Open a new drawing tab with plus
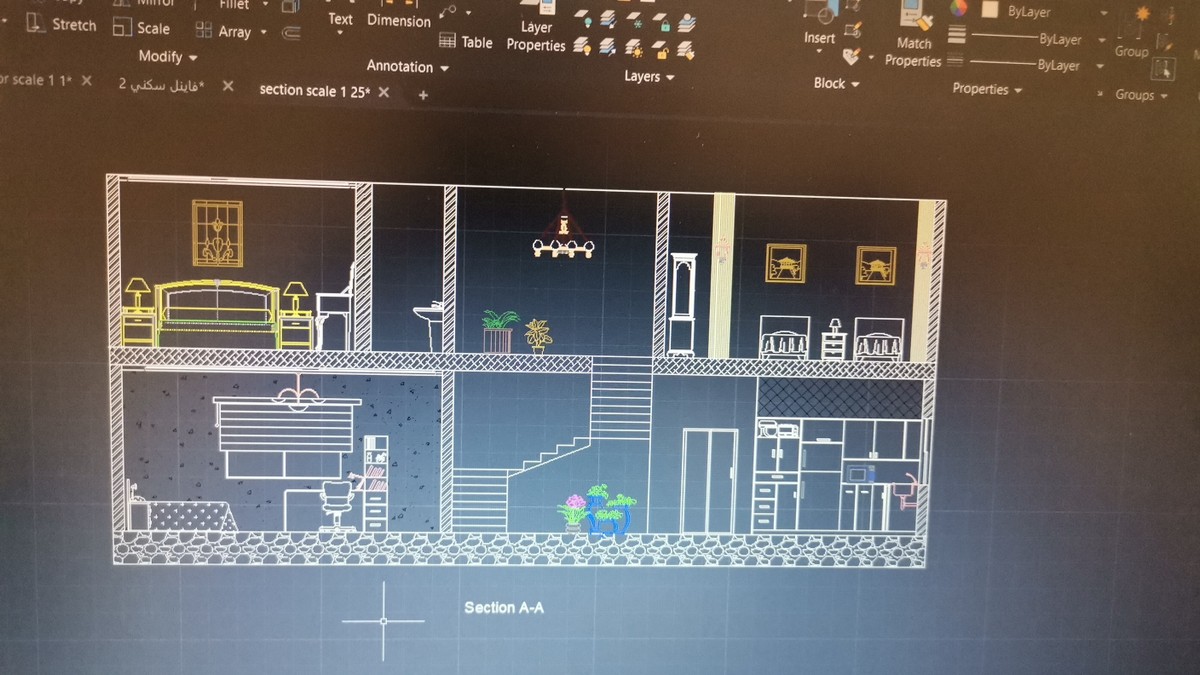 click(423, 95)
